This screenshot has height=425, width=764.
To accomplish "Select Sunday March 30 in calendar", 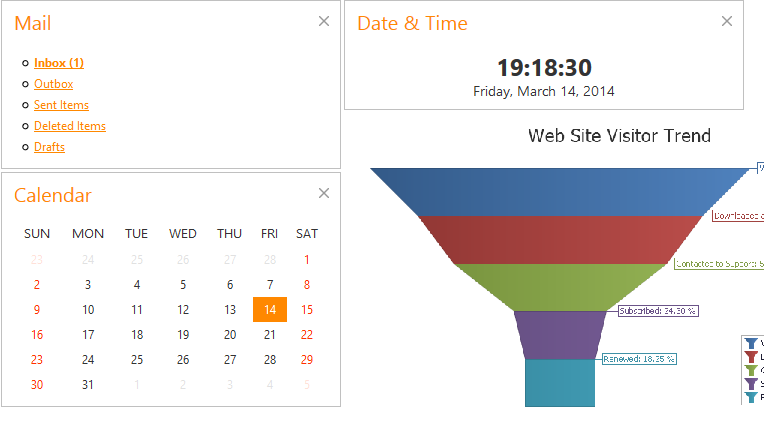I will [37, 385].
